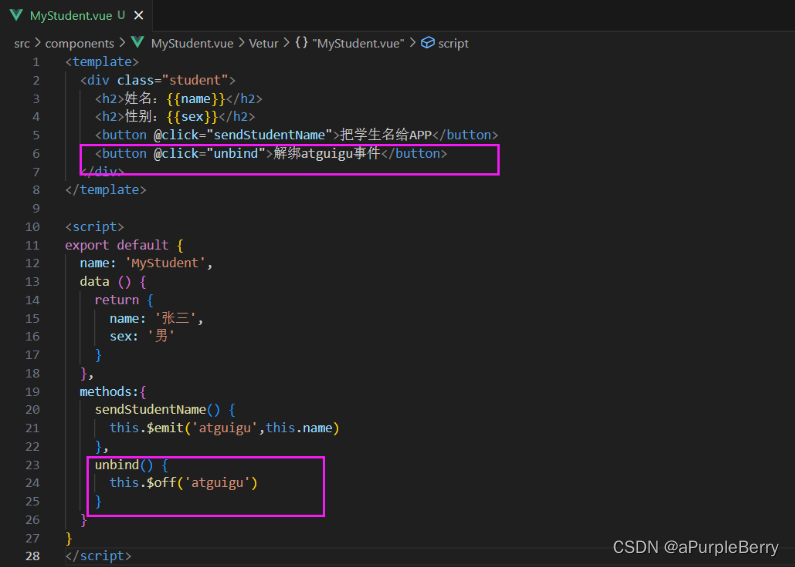
Task: Open the script breadcrumb segment
Action: point(453,44)
